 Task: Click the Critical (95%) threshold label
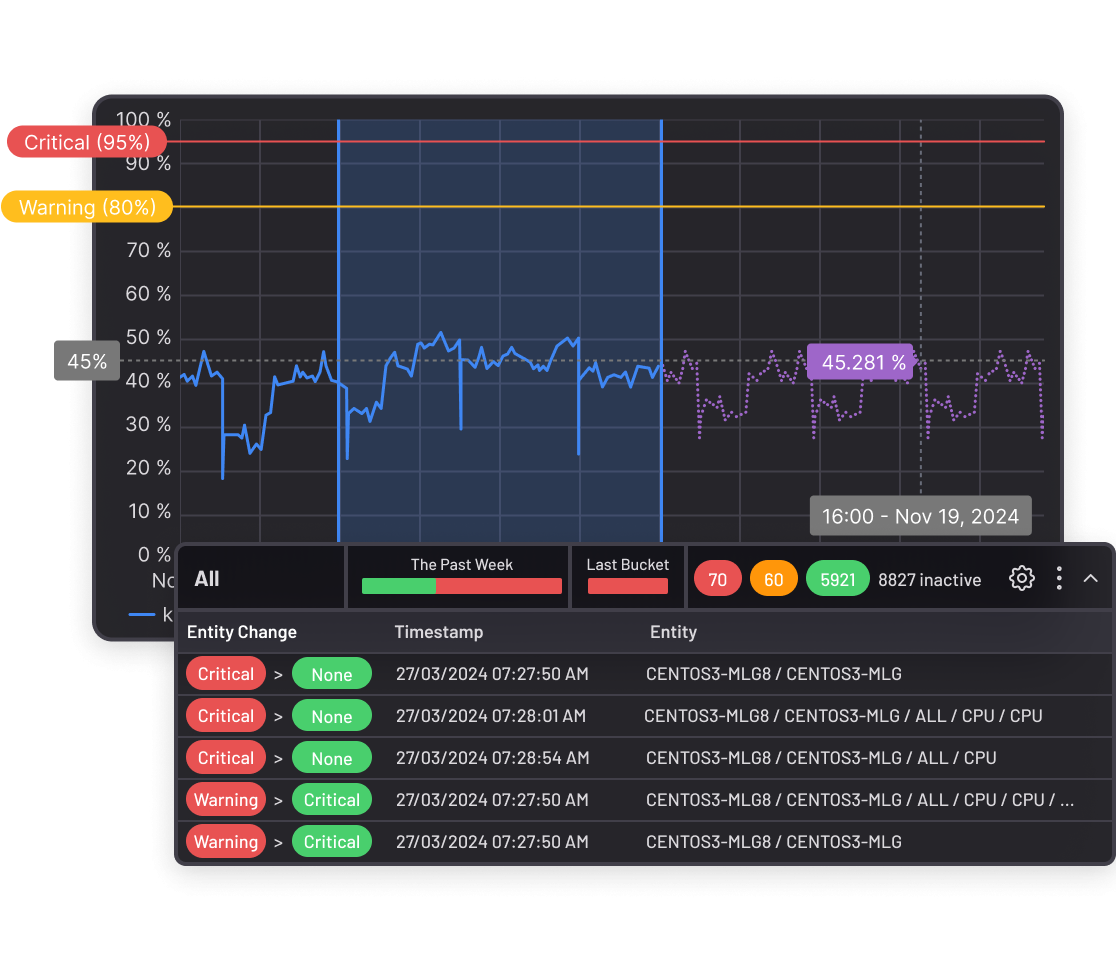pos(87,142)
